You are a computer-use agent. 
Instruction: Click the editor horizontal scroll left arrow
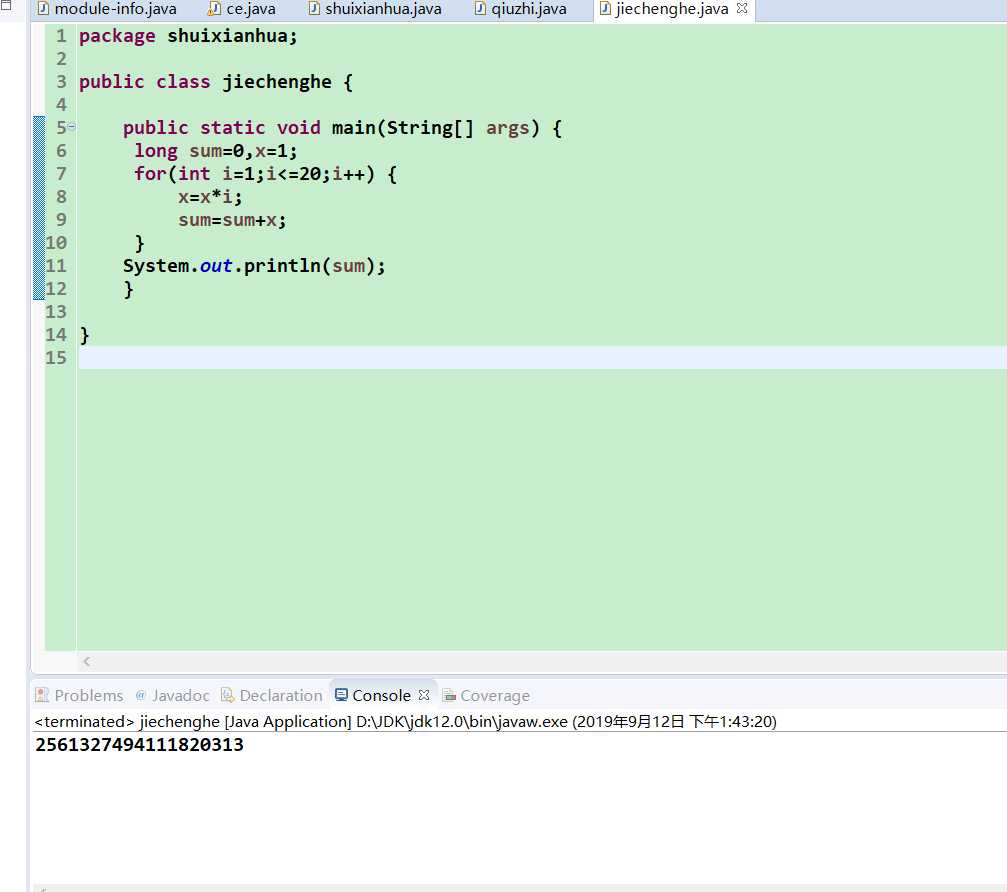pos(87,661)
